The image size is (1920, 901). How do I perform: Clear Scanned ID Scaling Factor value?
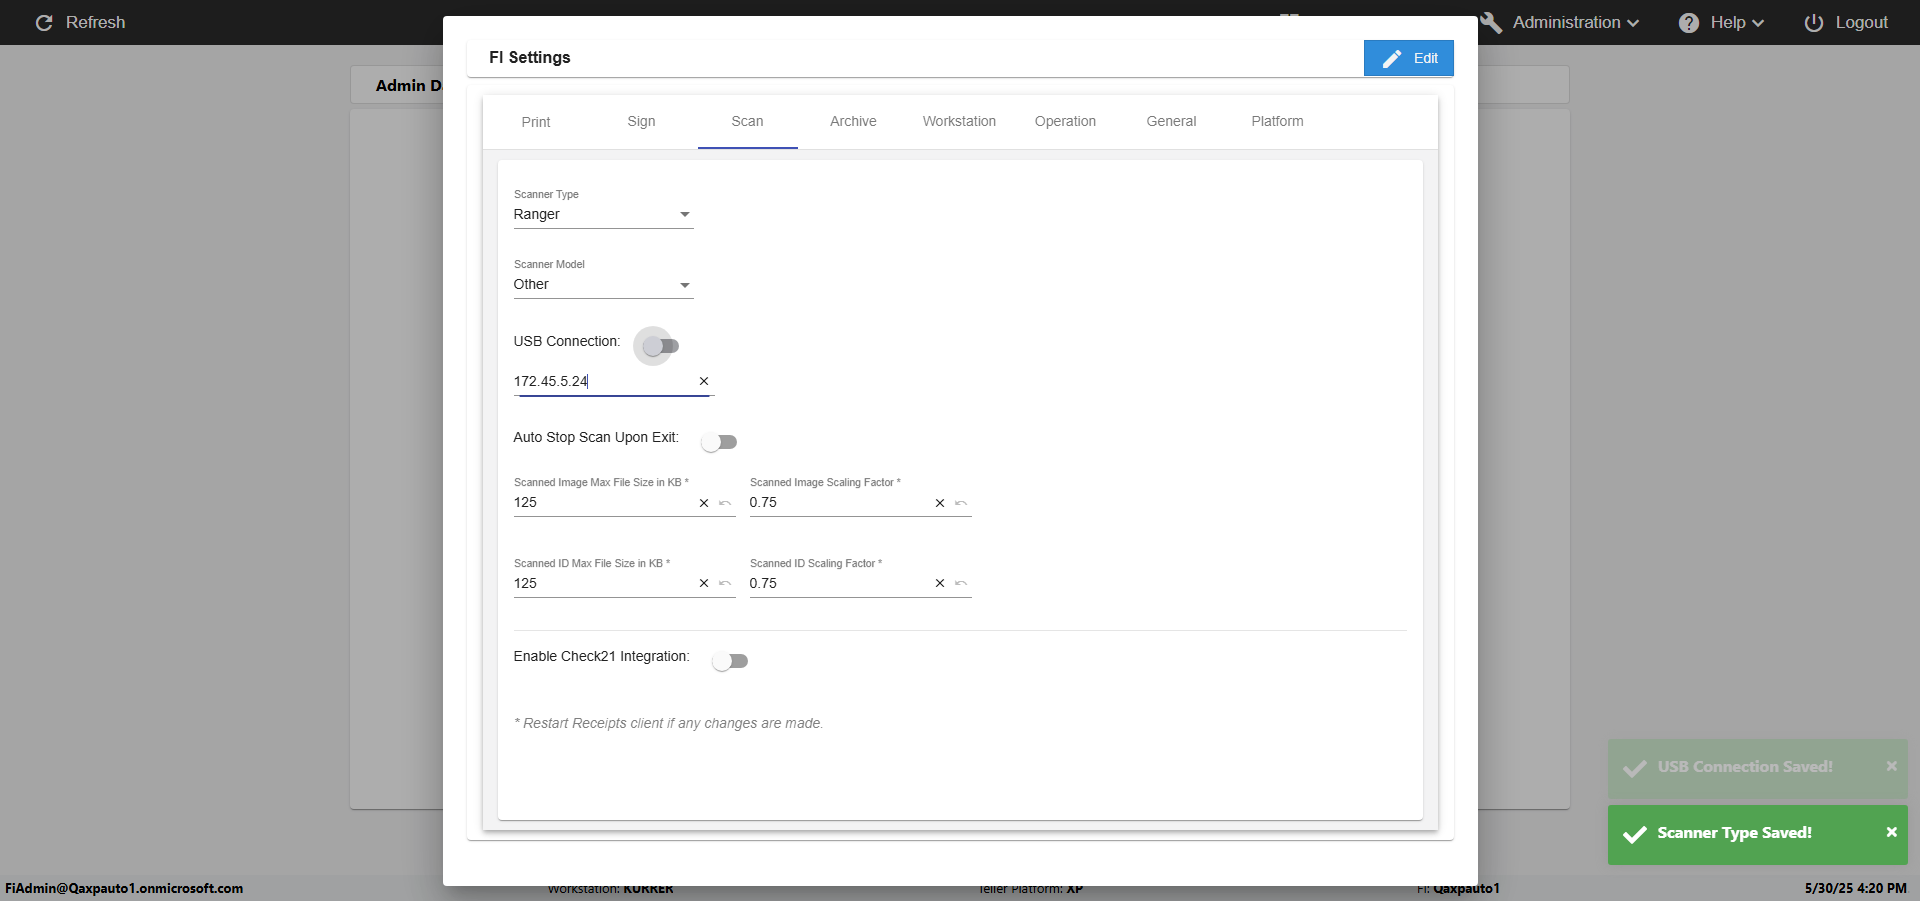point(940,583)
